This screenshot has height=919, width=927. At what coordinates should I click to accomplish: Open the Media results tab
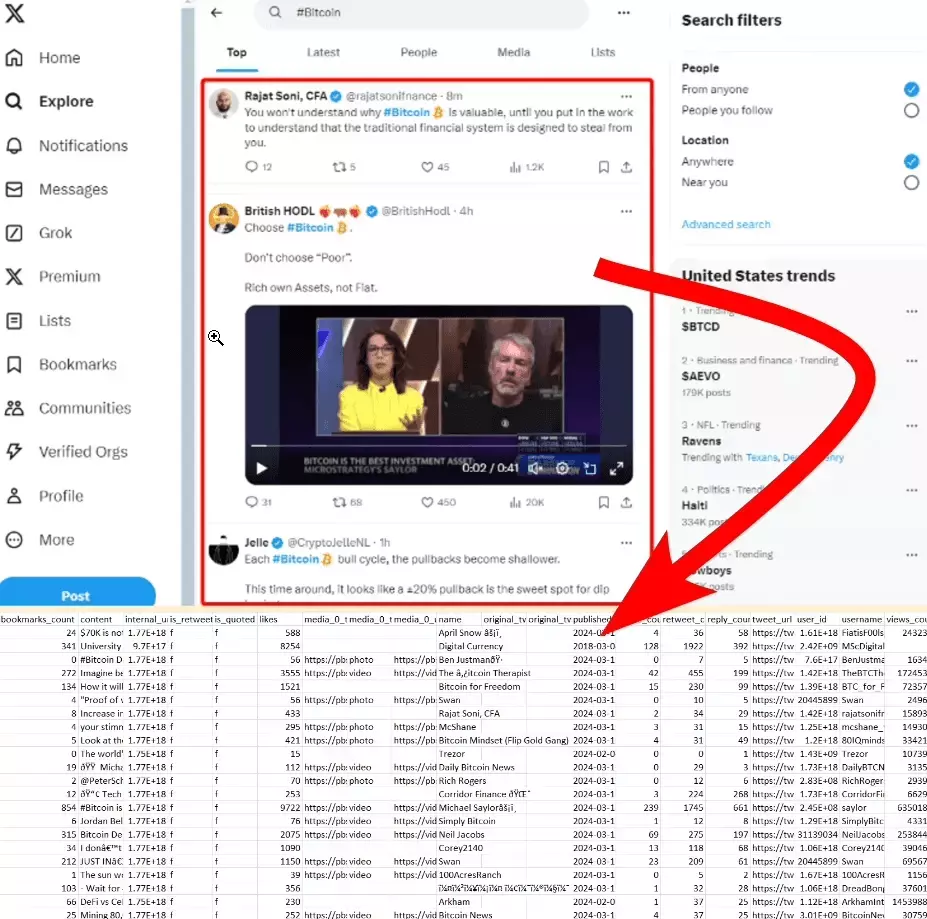click(x=513, y=52)
